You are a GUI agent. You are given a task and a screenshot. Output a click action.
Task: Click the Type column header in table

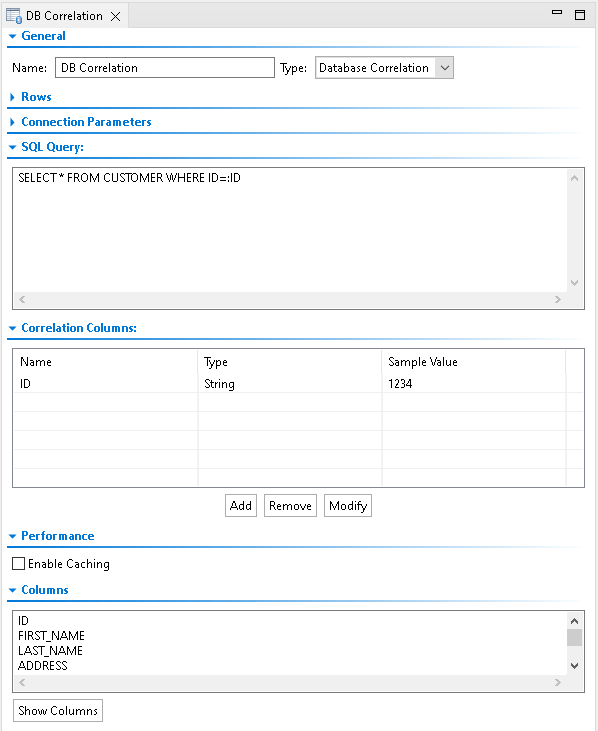tap(289, 362)
